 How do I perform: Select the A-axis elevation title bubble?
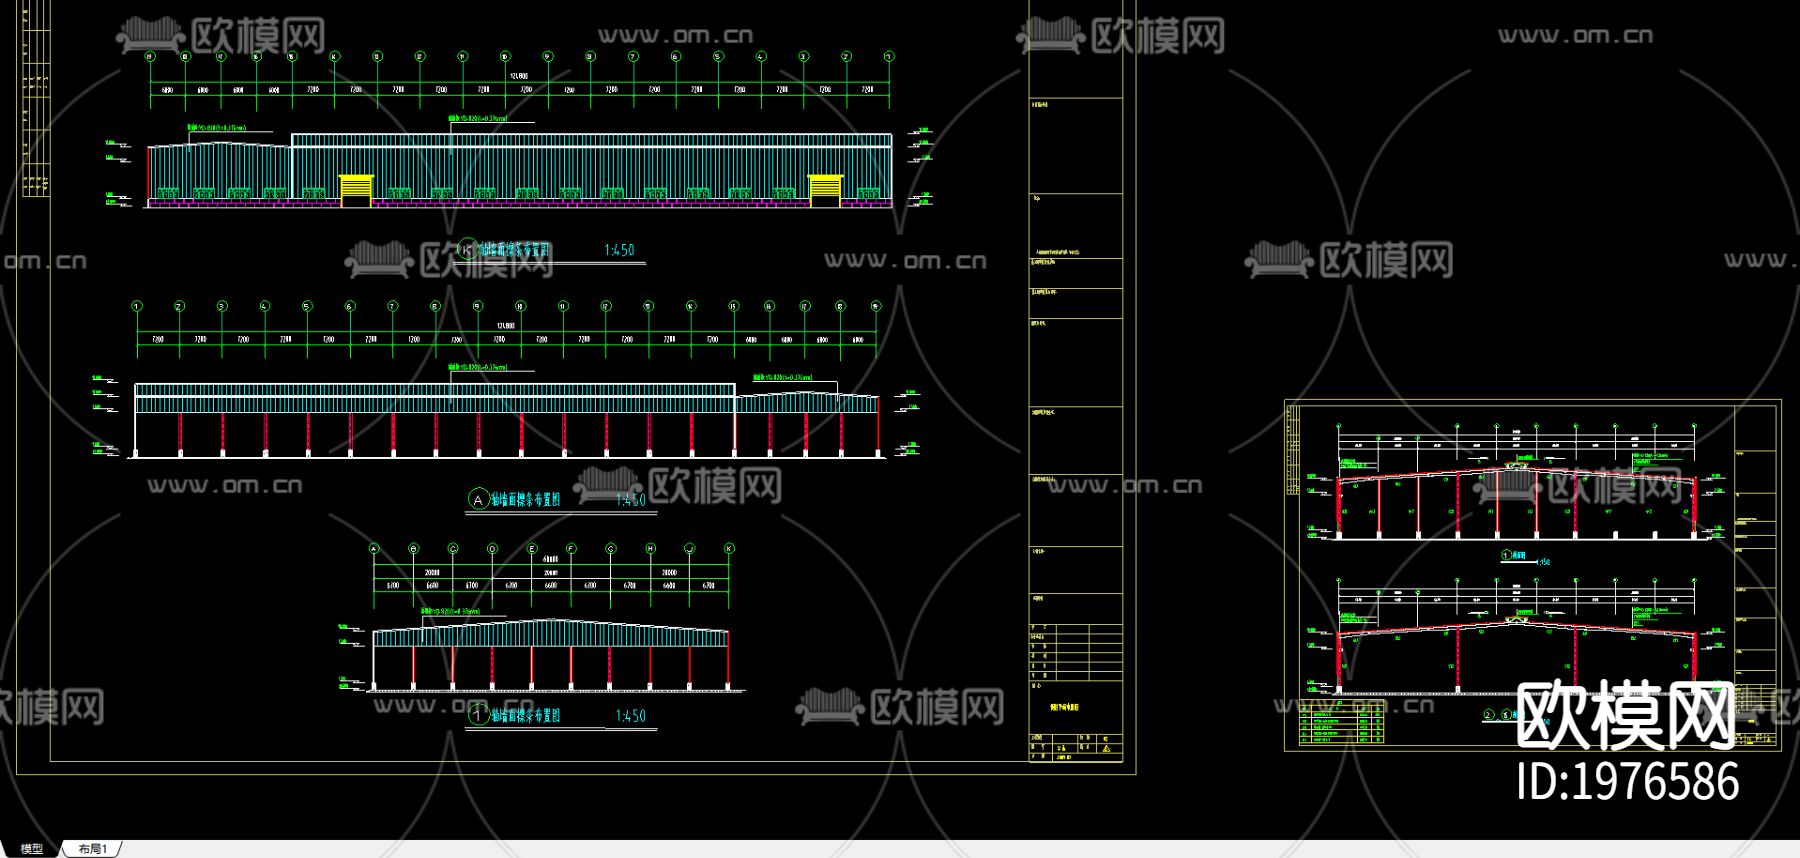tap(478, 499)
